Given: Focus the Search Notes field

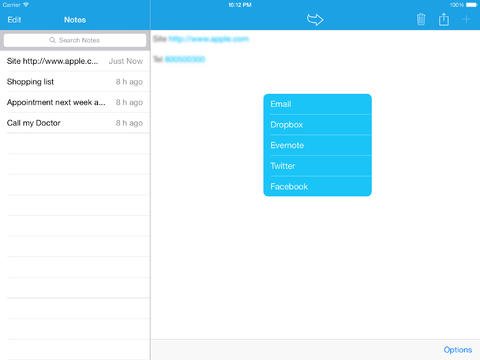Looking at the screenshot, I should pos(75,40).
